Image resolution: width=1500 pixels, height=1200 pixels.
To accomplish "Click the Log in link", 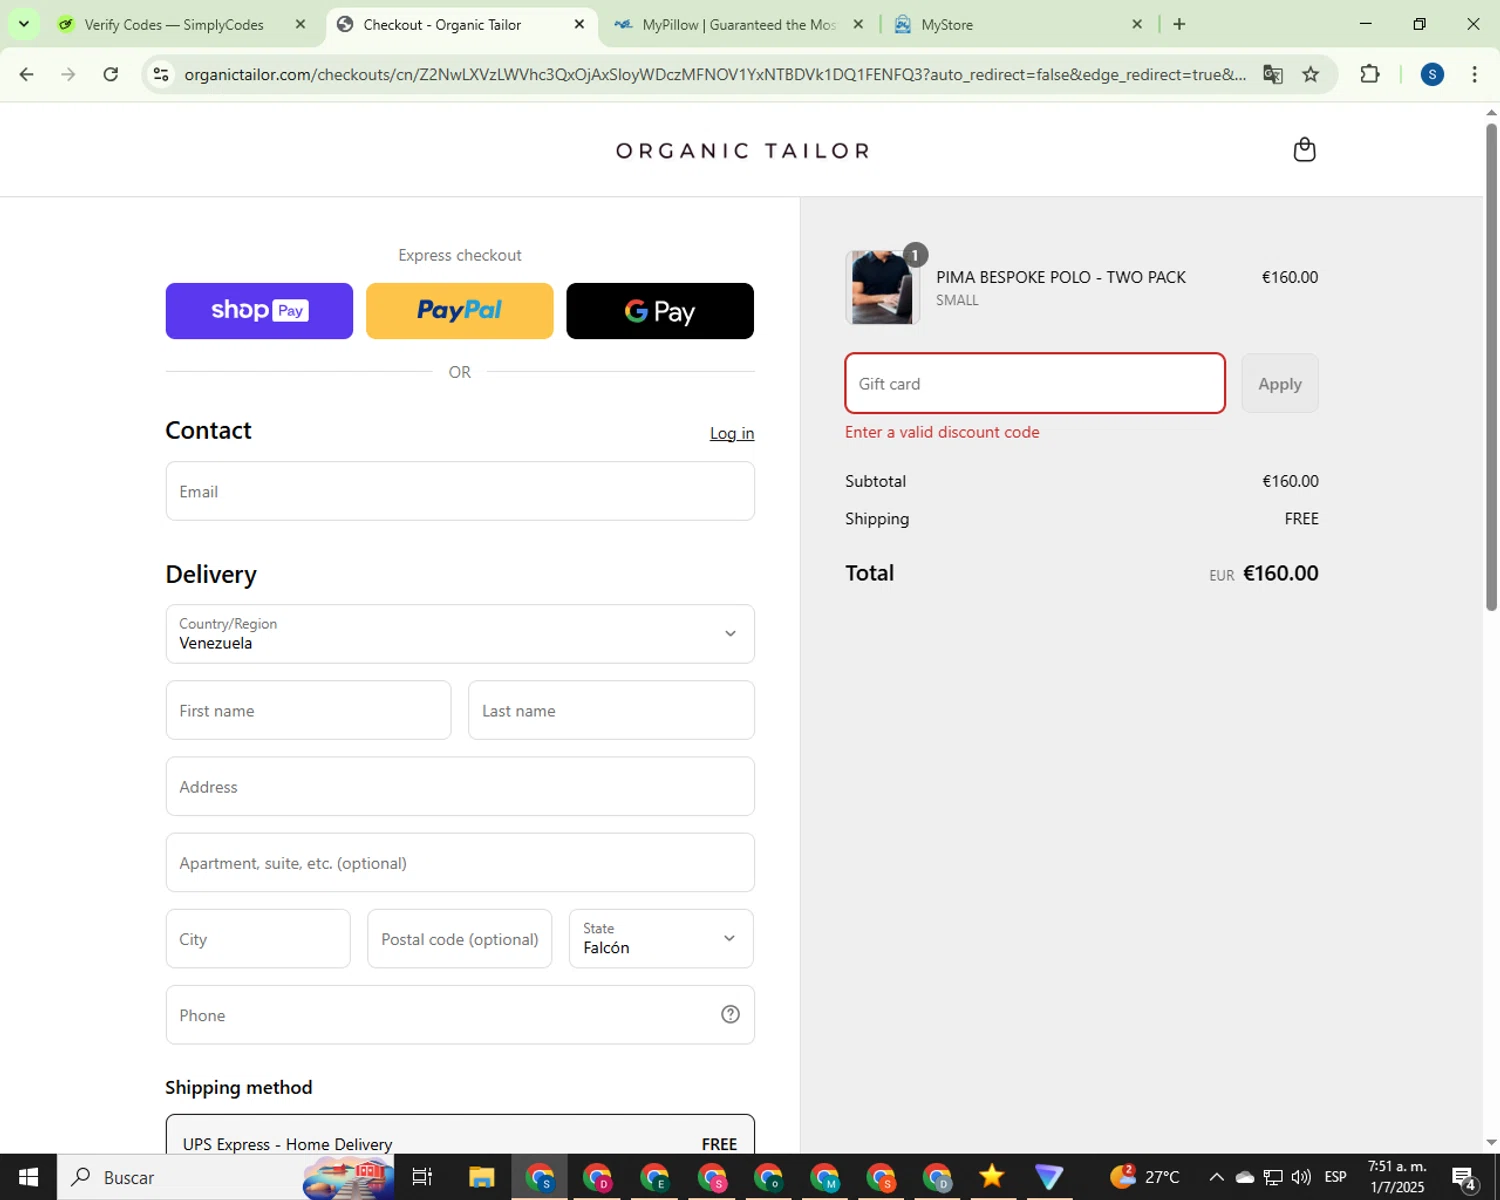I will [x=732, y=433].
